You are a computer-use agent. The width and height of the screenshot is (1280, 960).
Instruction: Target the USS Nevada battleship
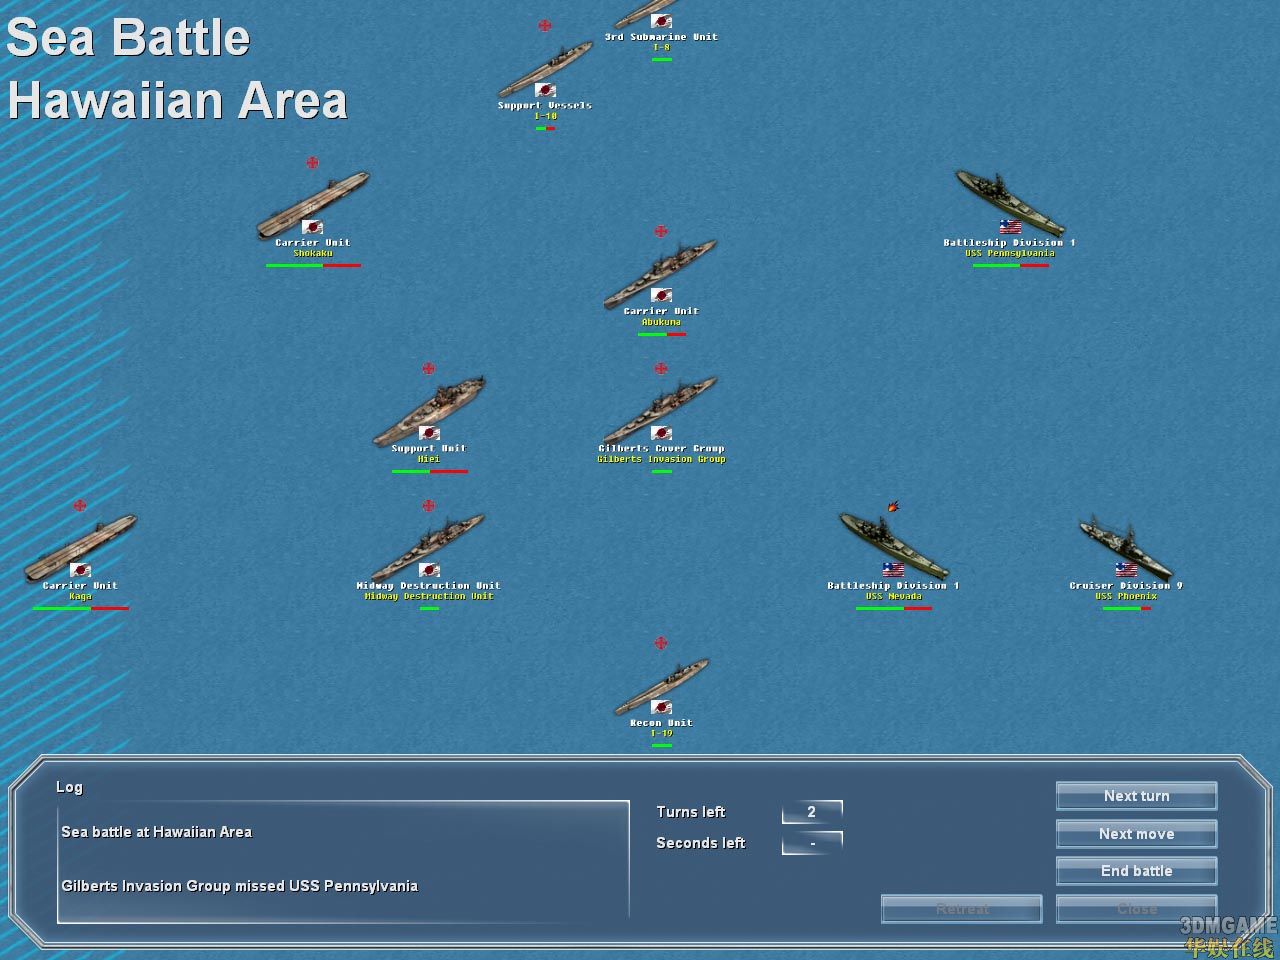point(893,543)
